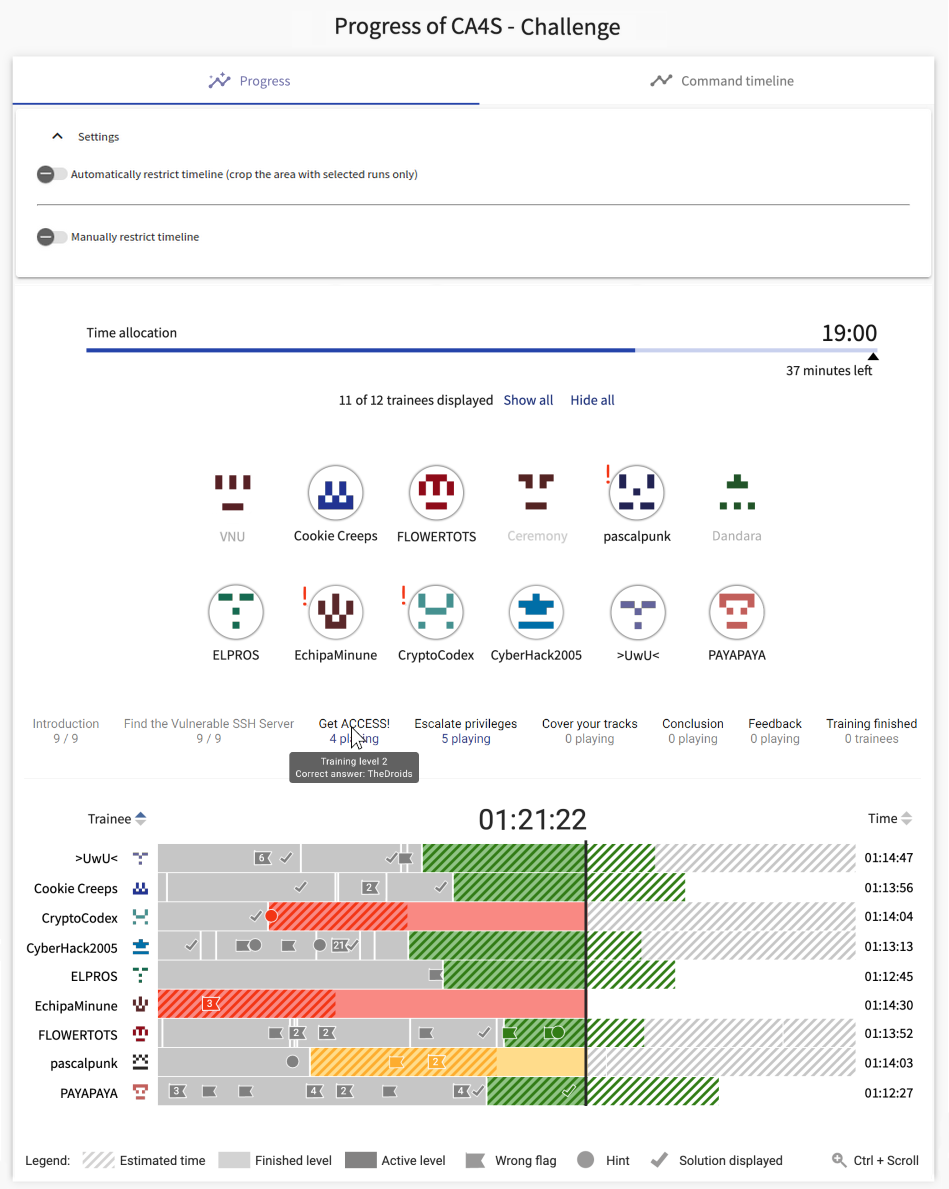
Task: Click the Cookie Creeps trainee avatar
Action: [335, 493]
